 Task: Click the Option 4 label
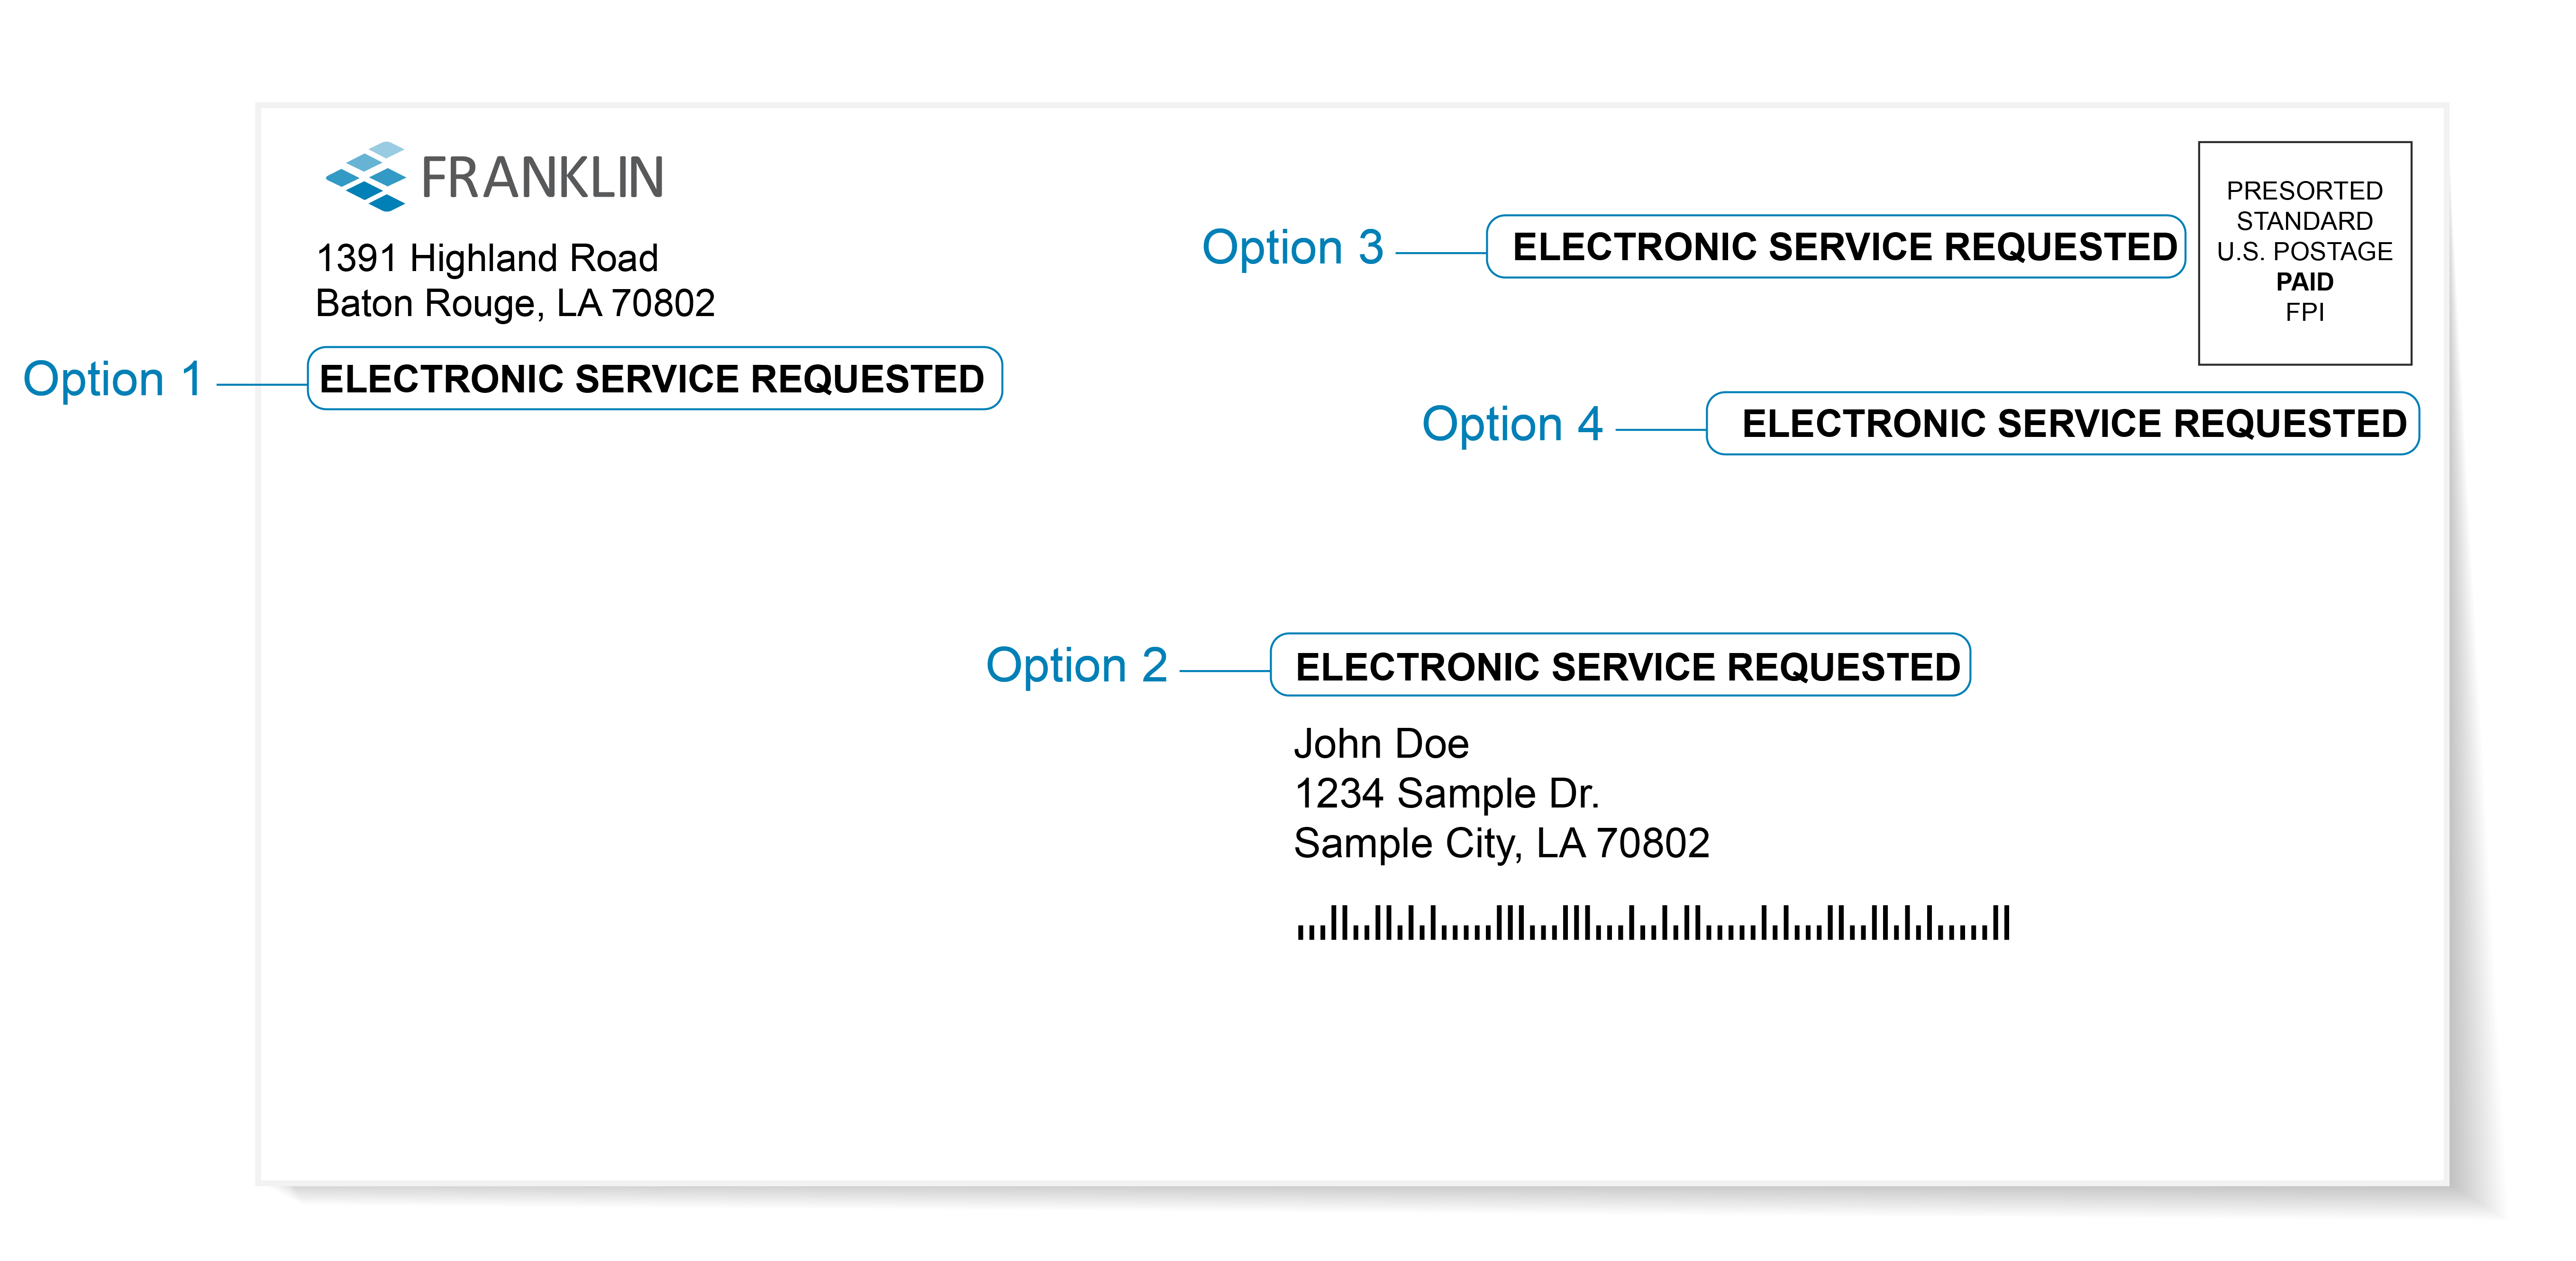1512,424
